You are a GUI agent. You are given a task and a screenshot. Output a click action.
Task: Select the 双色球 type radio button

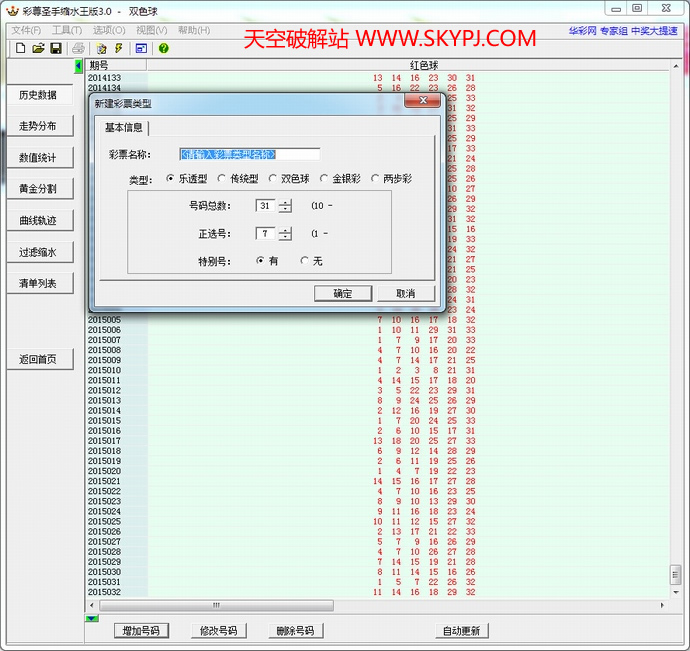pos(273,179)
